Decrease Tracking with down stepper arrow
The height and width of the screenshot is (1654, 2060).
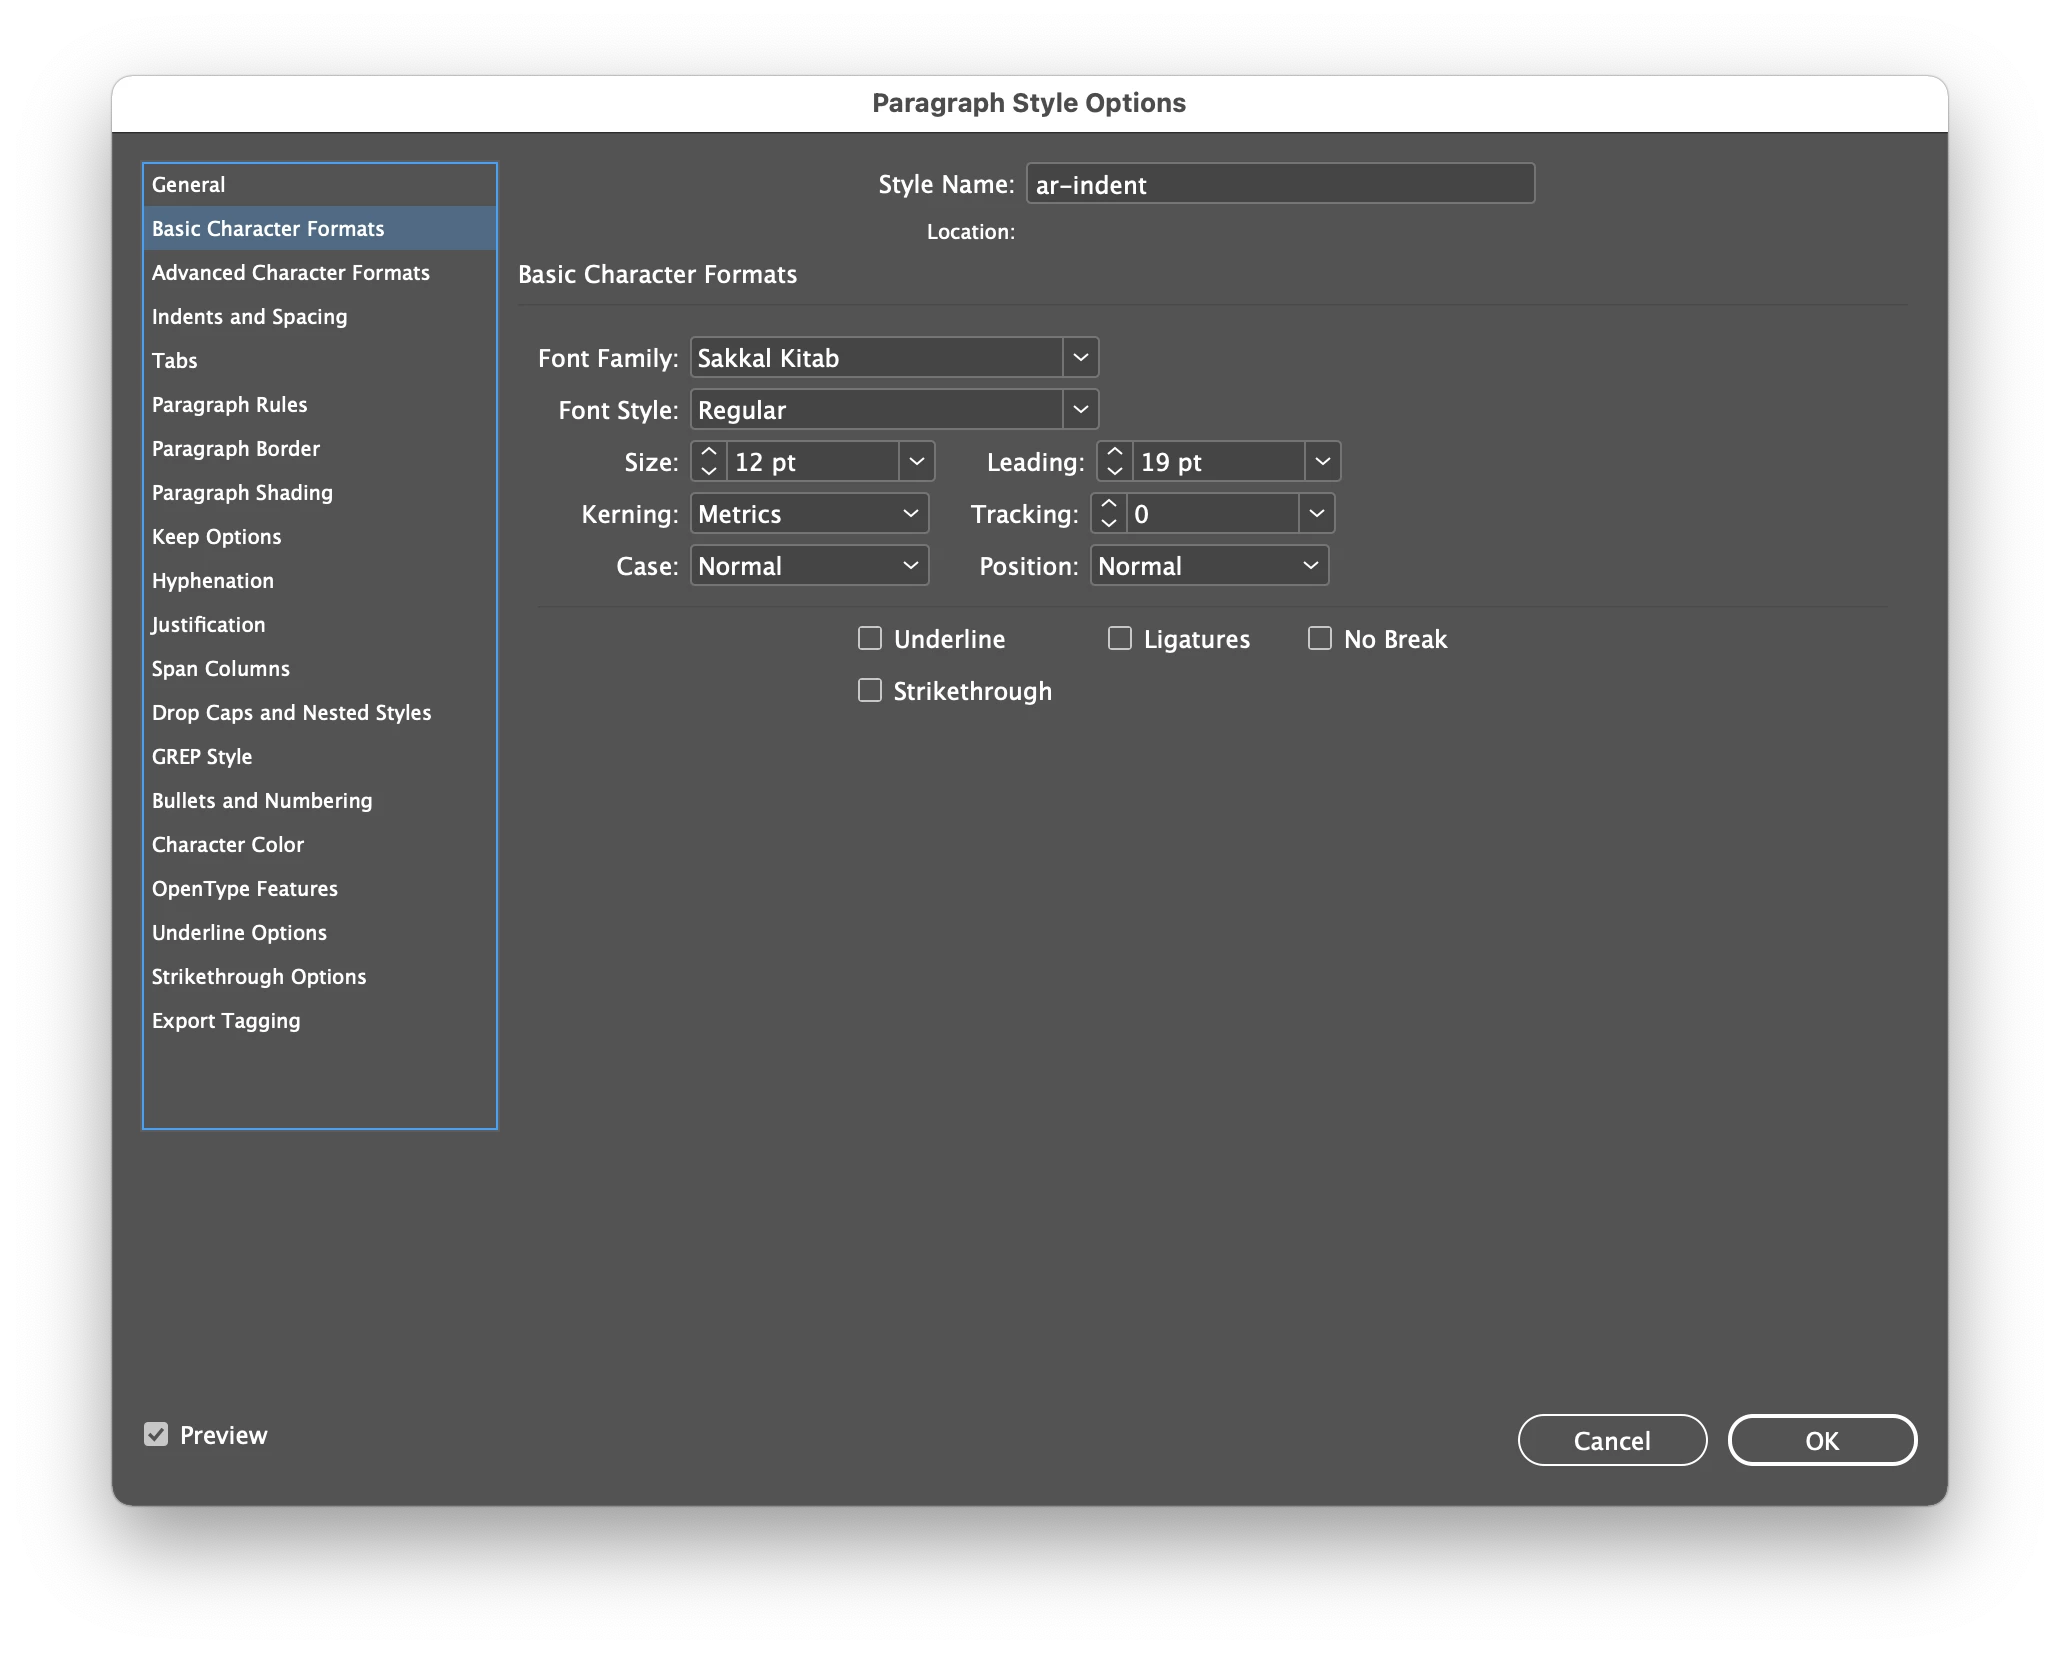[1109, 523]
